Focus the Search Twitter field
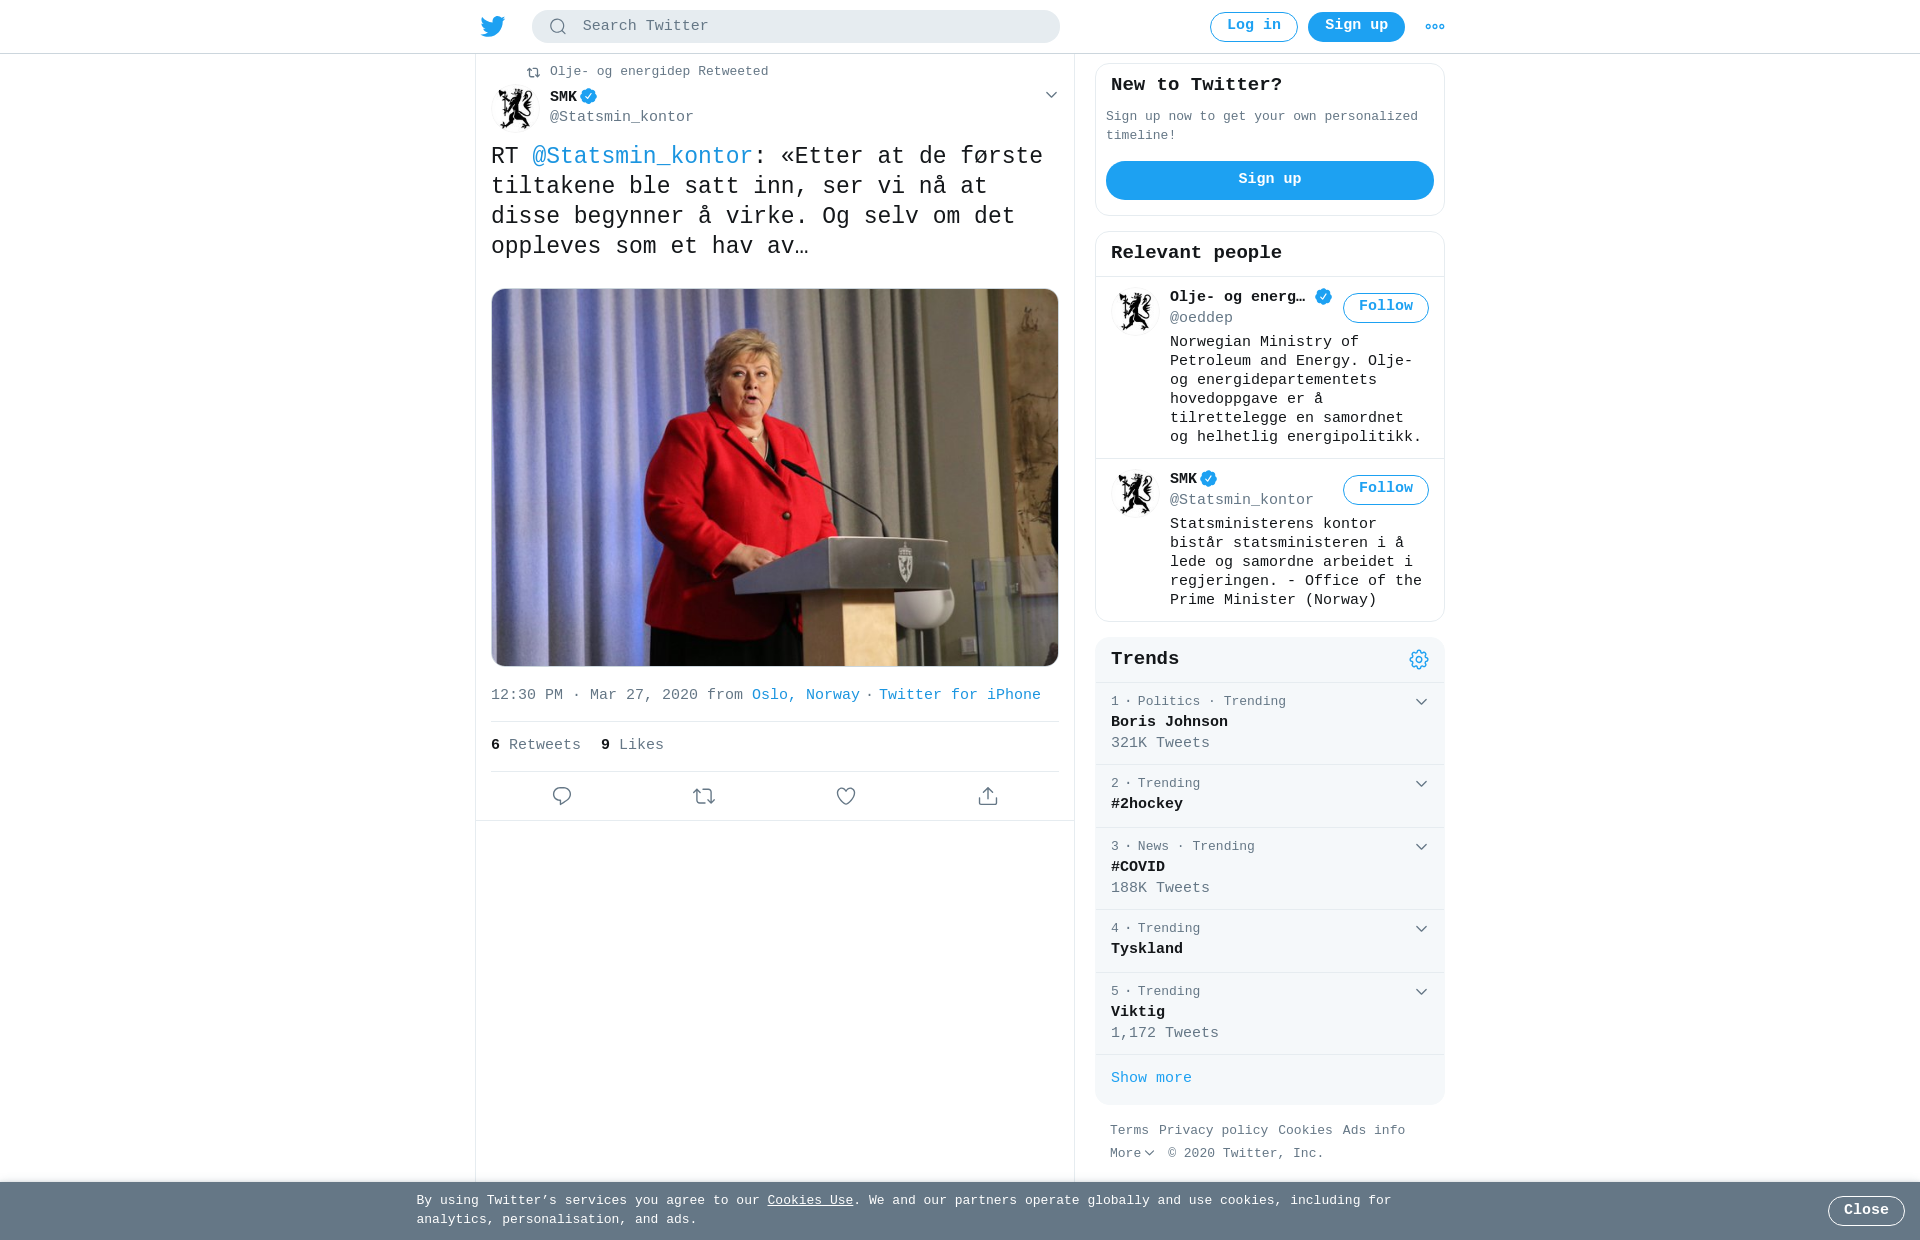The width and height of the screenshot is (1920, 1240). tap(796, 27)
